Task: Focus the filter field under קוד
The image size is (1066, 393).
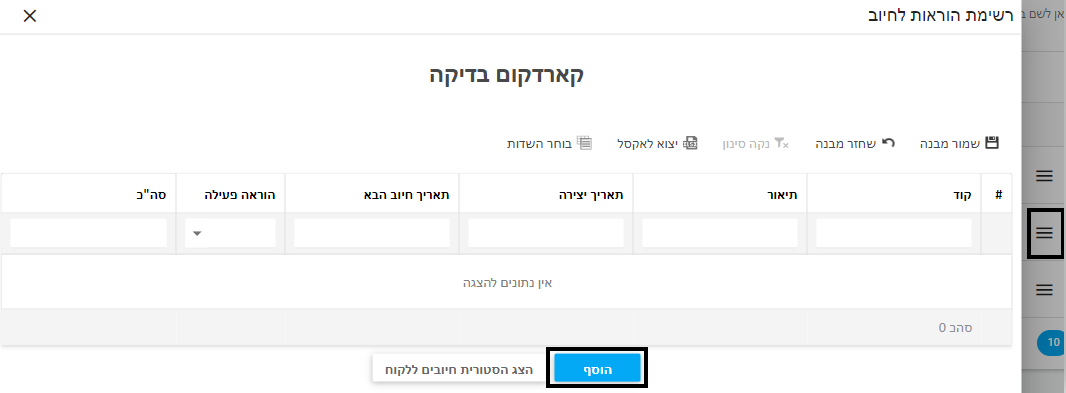Action: coord(894,233)
